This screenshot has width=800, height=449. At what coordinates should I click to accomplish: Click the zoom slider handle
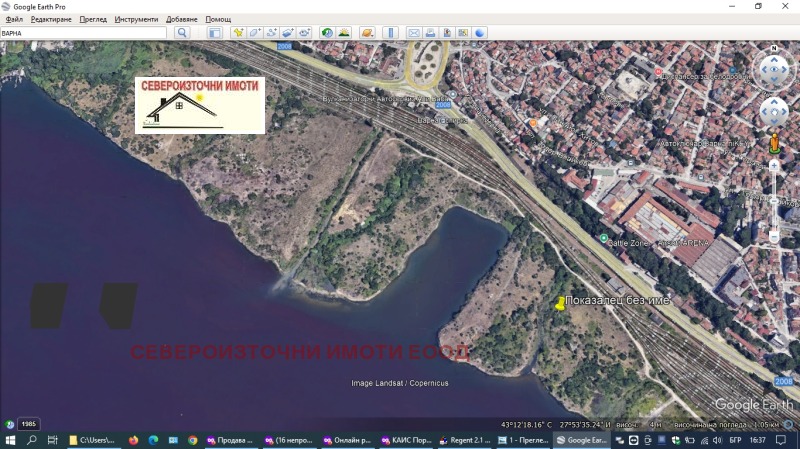(x=774, y=201)
